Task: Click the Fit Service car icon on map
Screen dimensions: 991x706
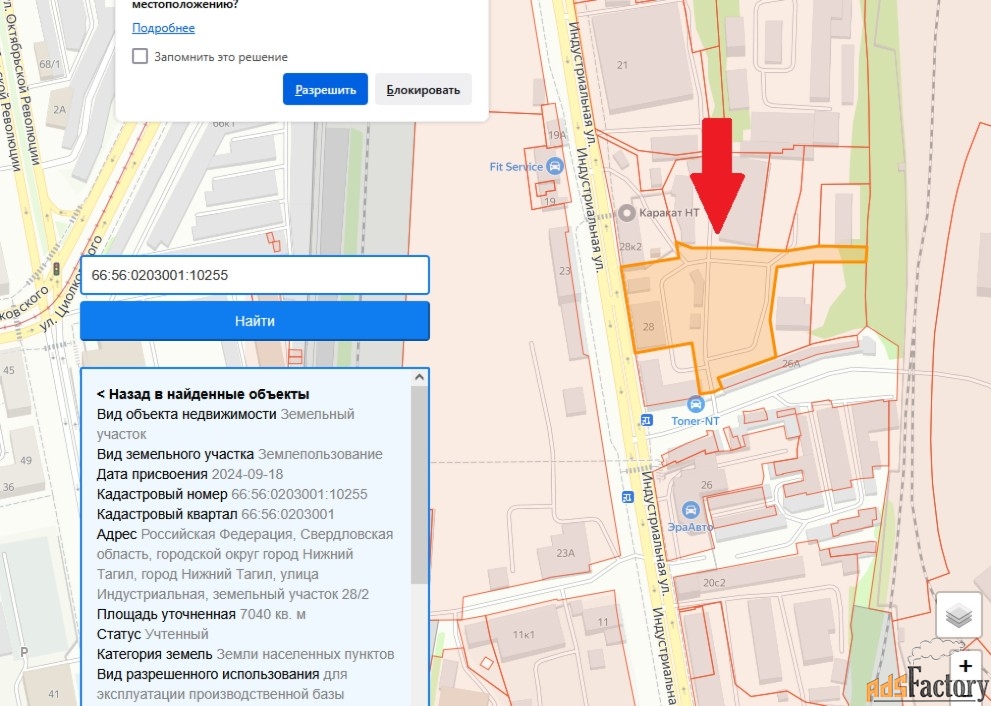Action: [x=554, y=166]
